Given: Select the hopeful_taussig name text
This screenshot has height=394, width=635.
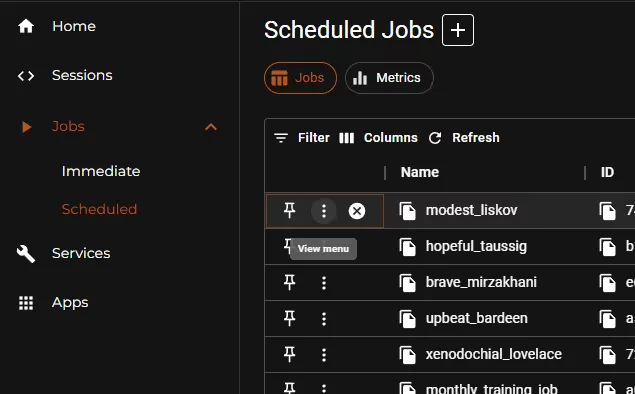Looking at the screenshot, I should 476,246.
